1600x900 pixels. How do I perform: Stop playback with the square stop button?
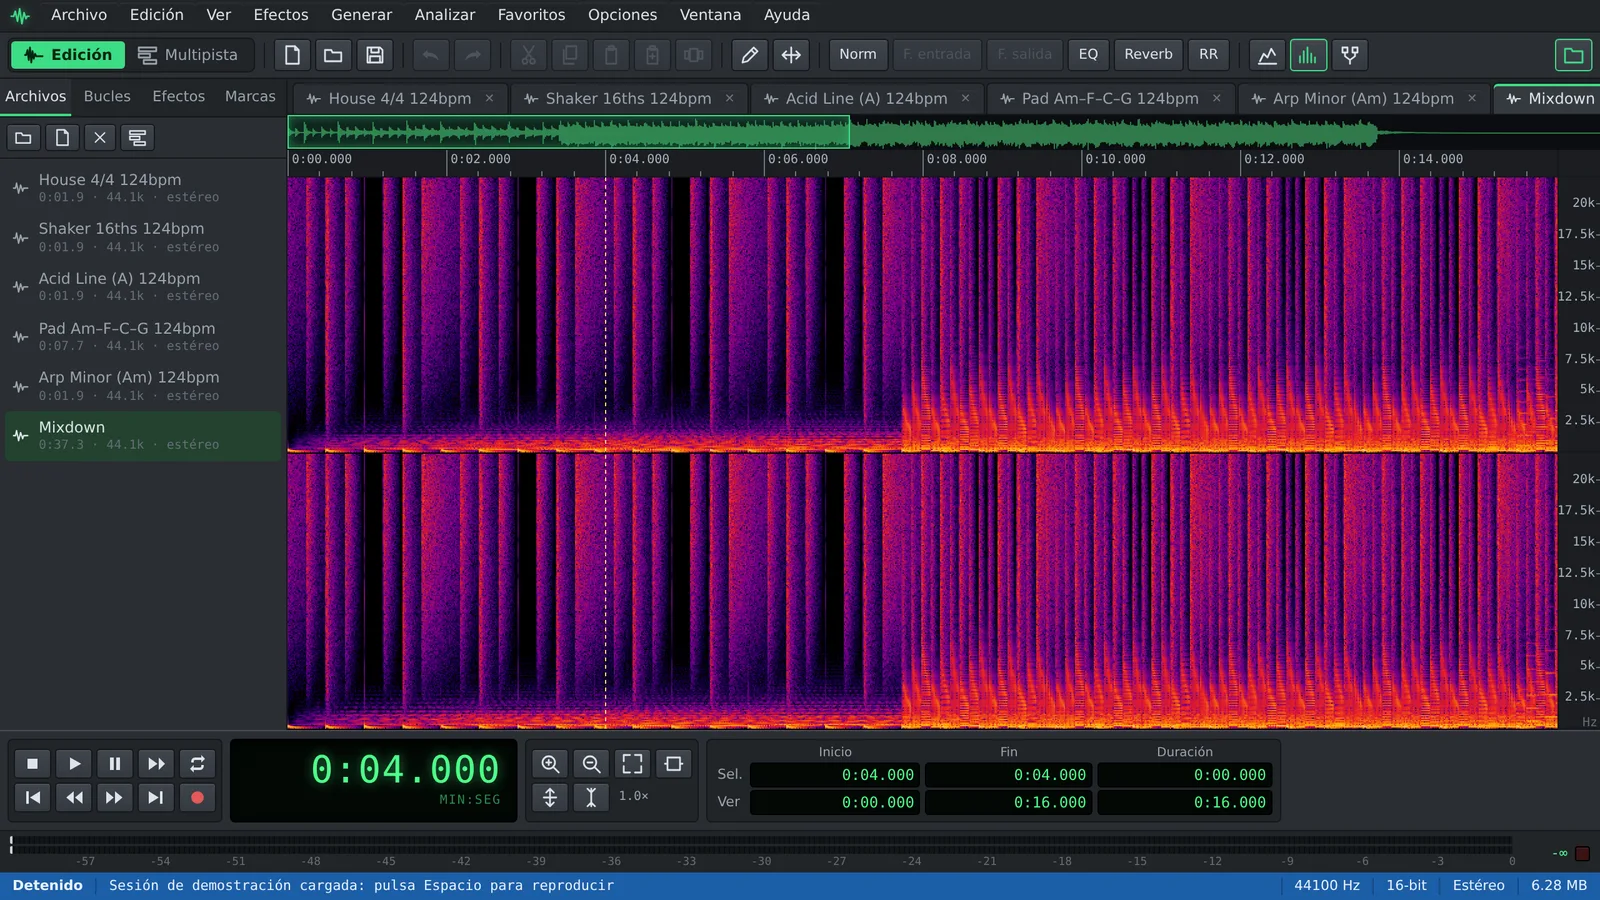[32, 764]
